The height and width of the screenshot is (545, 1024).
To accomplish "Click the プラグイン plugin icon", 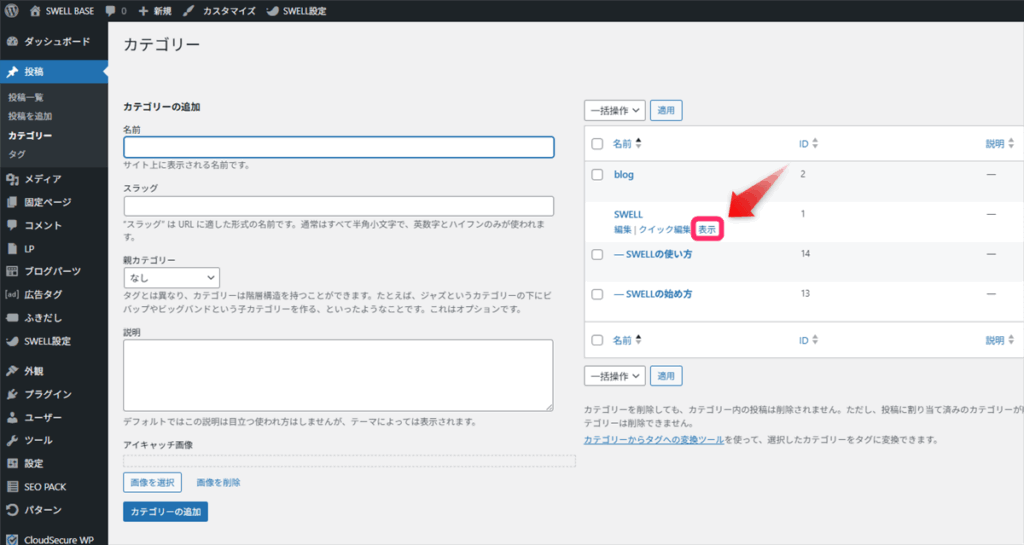I will point(12,394).
